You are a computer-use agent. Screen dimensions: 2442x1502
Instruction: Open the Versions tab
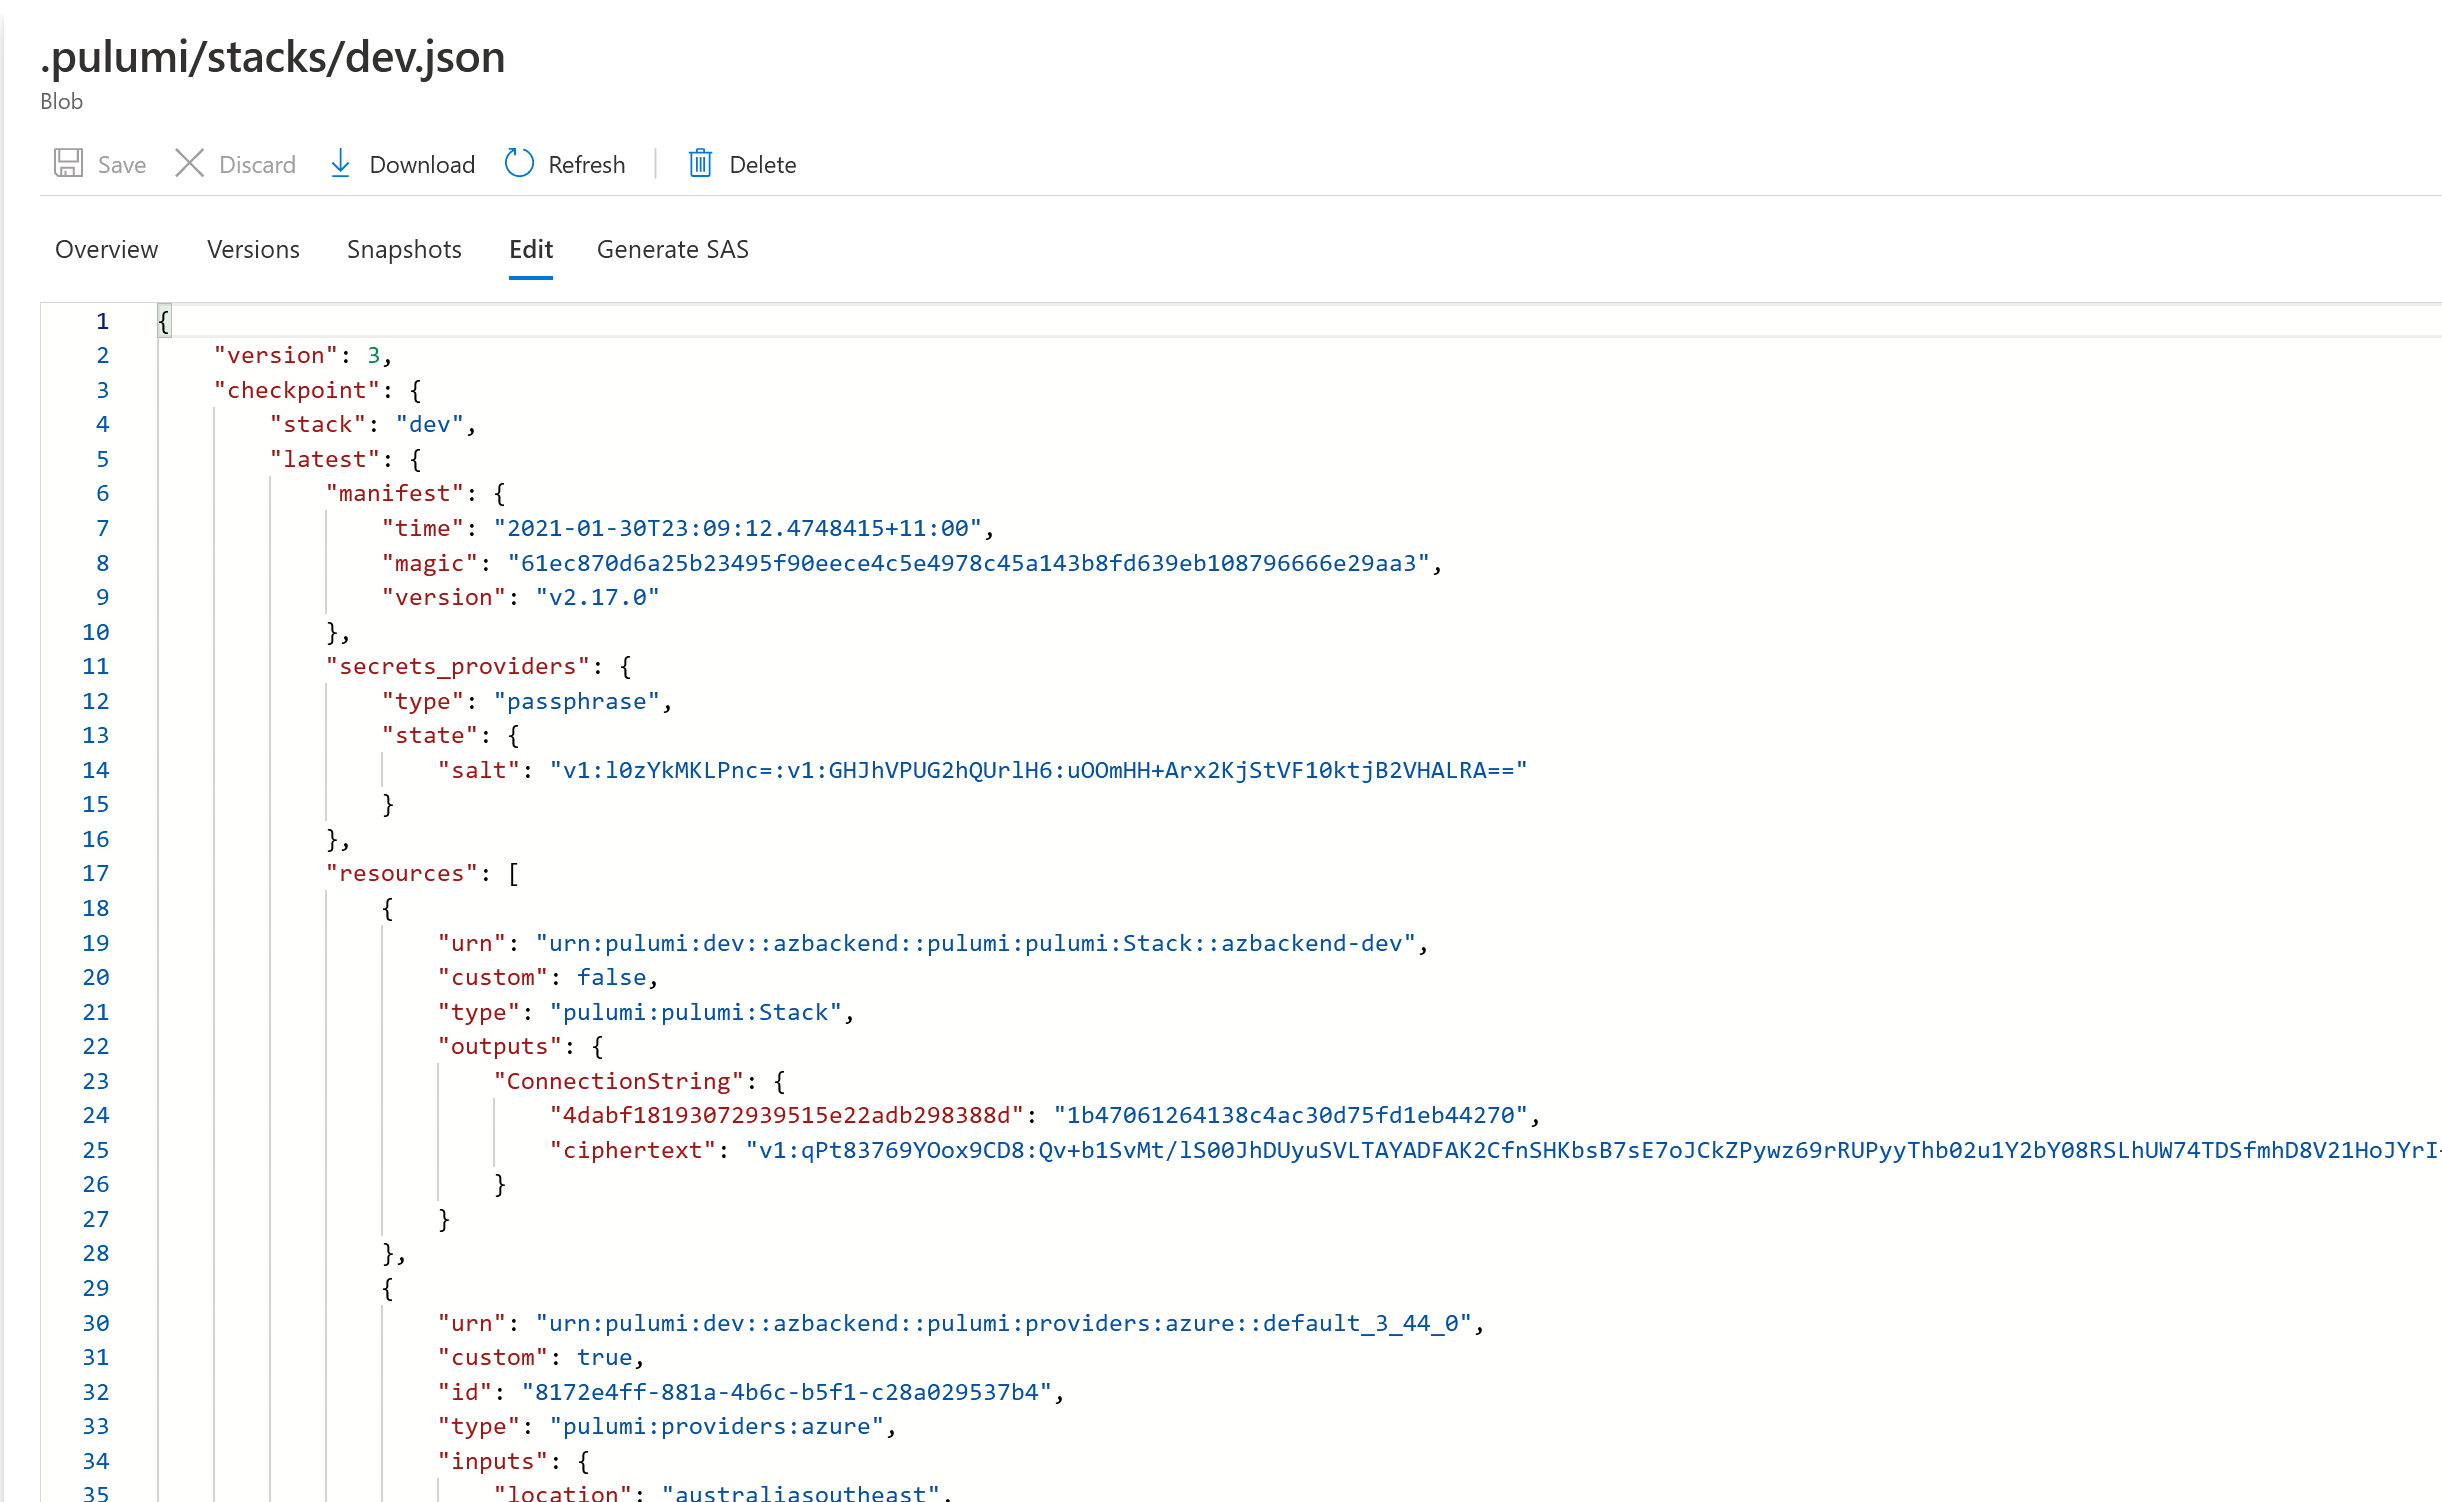tap(253, 249)
